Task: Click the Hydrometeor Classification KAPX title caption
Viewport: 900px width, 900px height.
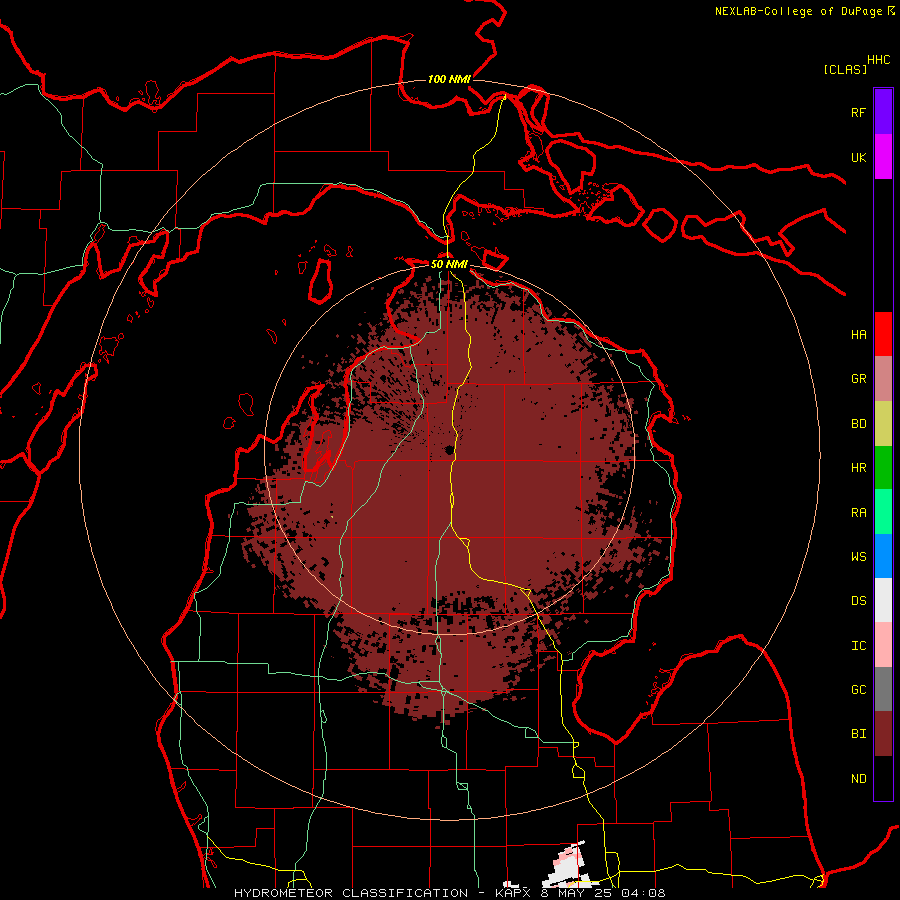Action: [x=450, y=893]
